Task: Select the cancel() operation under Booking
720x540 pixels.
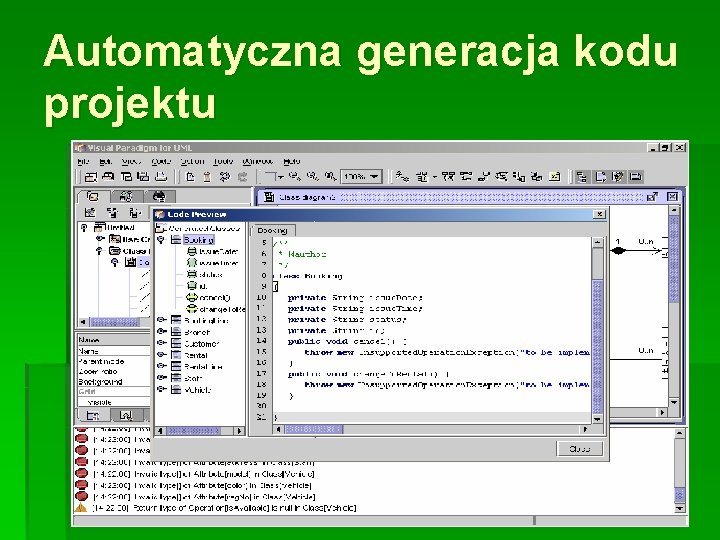Action: [214, 298]
